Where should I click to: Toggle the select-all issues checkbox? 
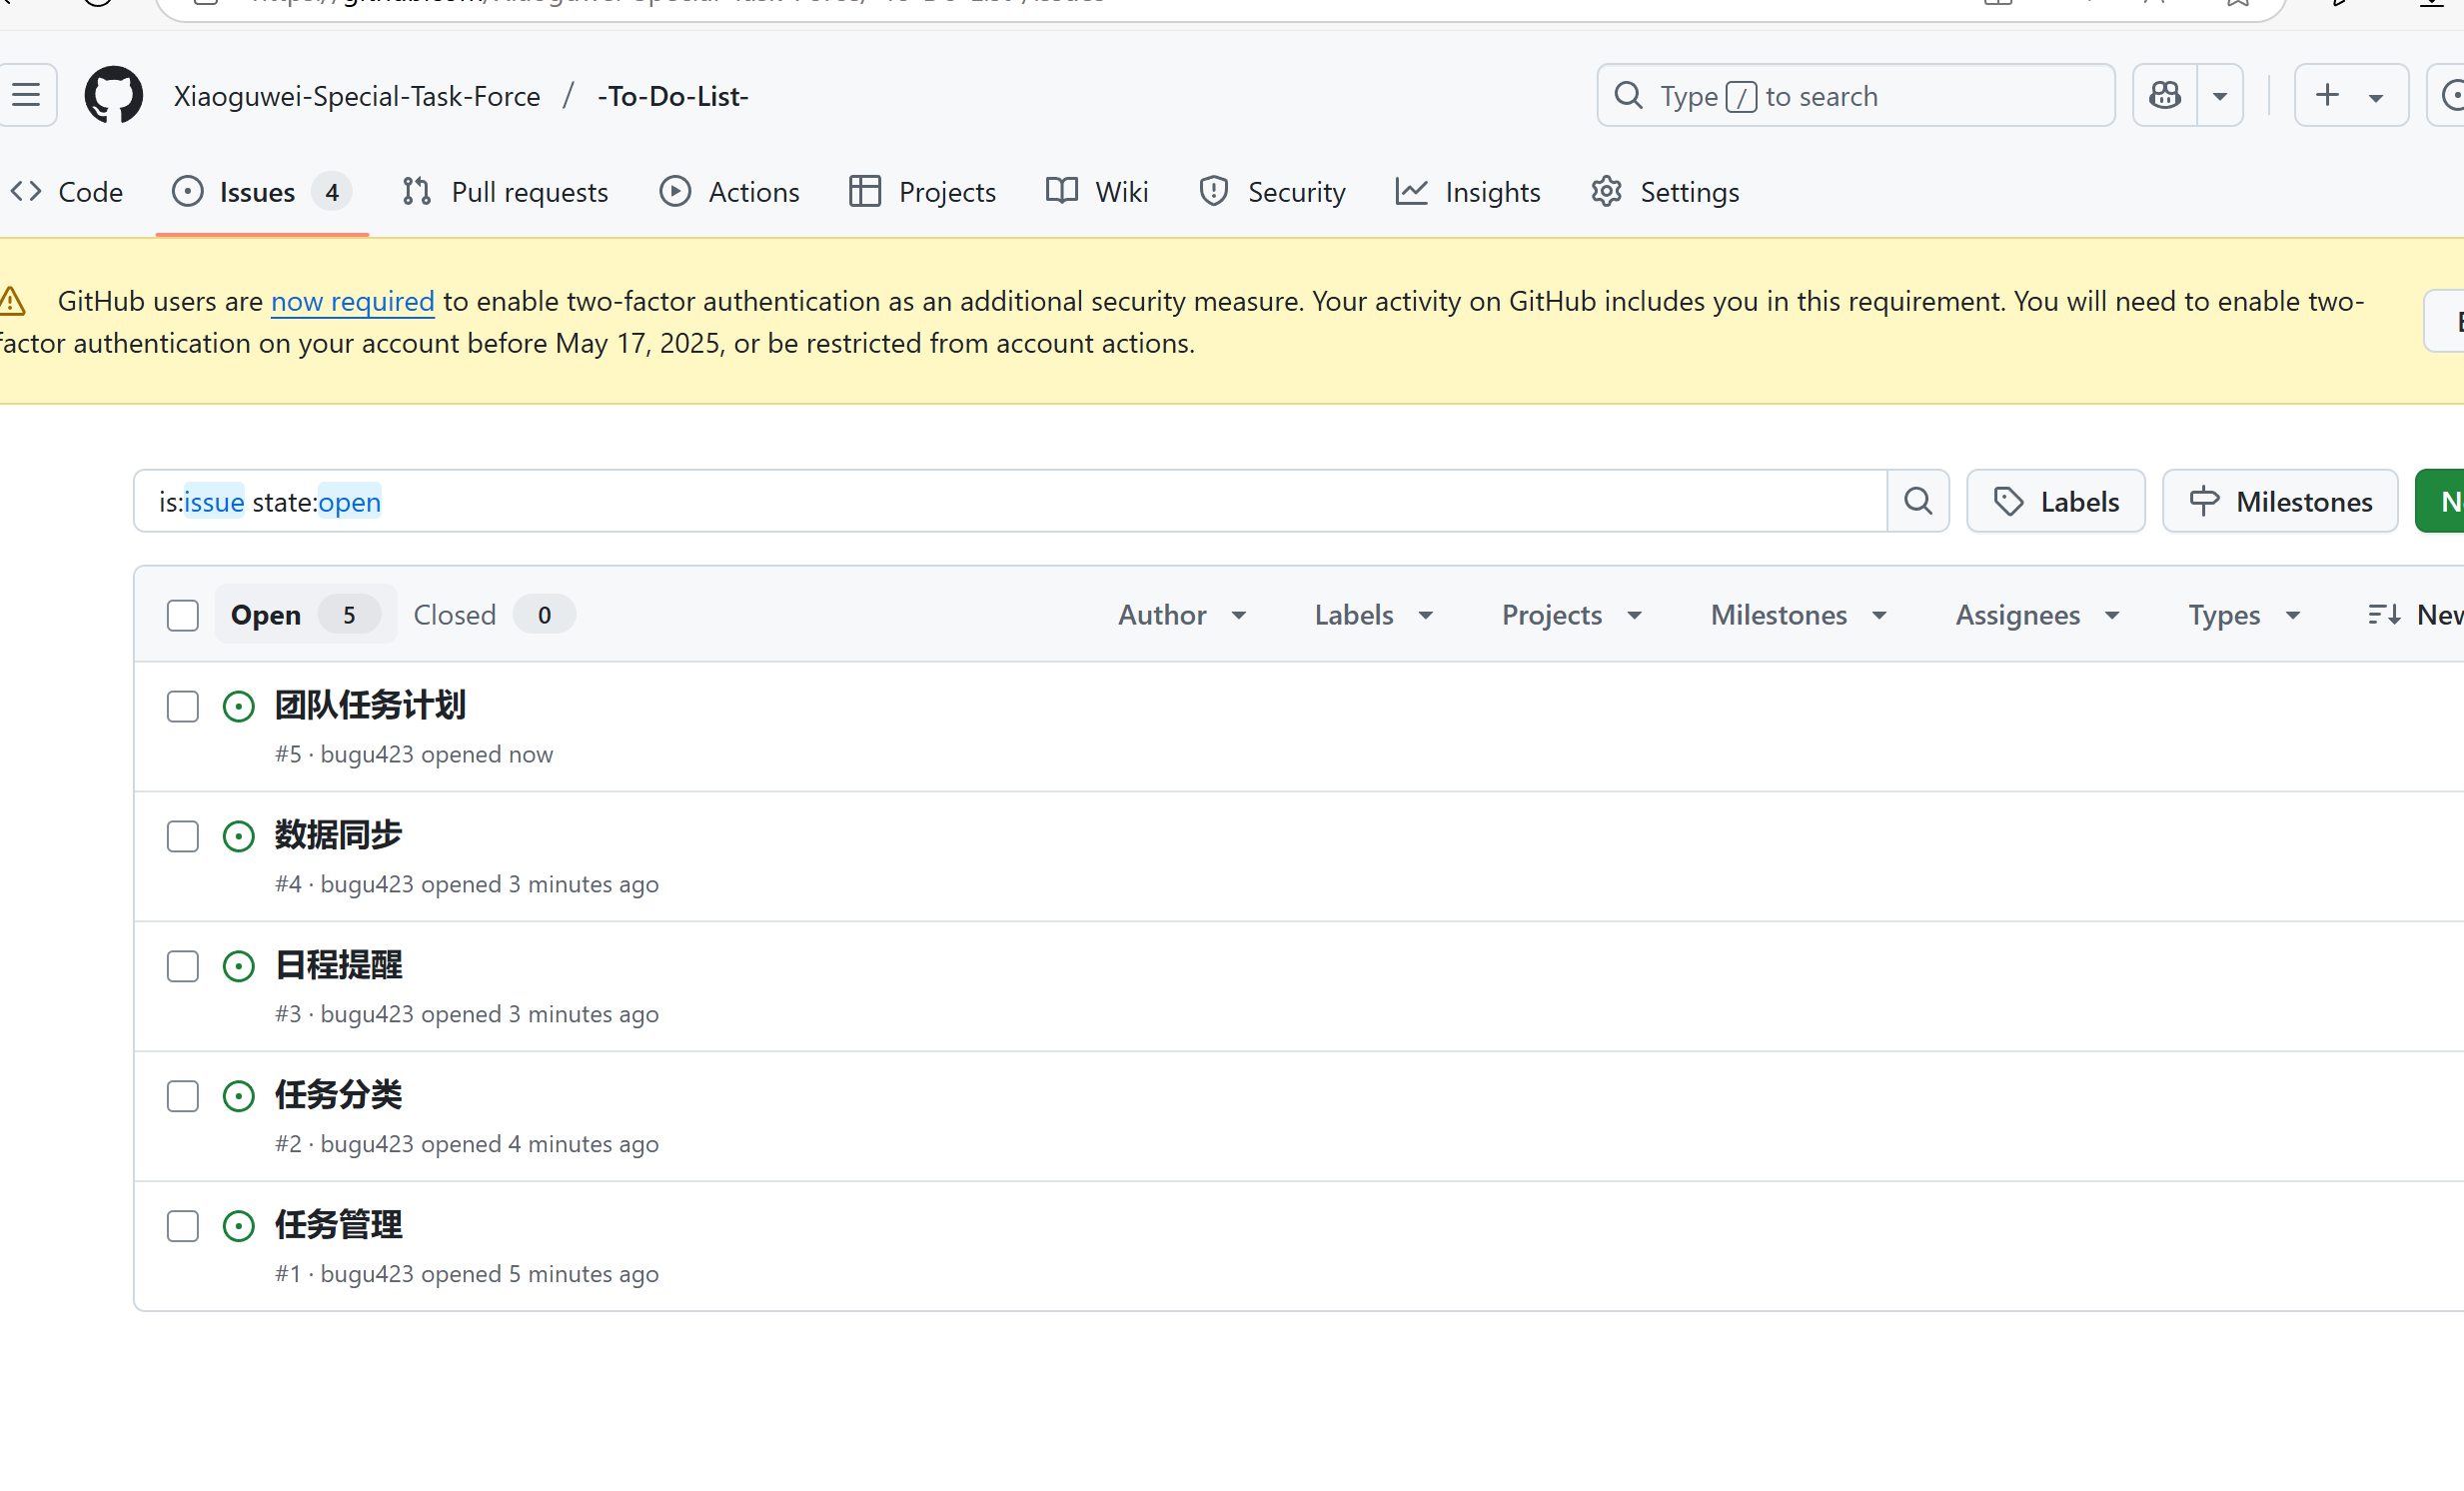[x=183, y=615]
